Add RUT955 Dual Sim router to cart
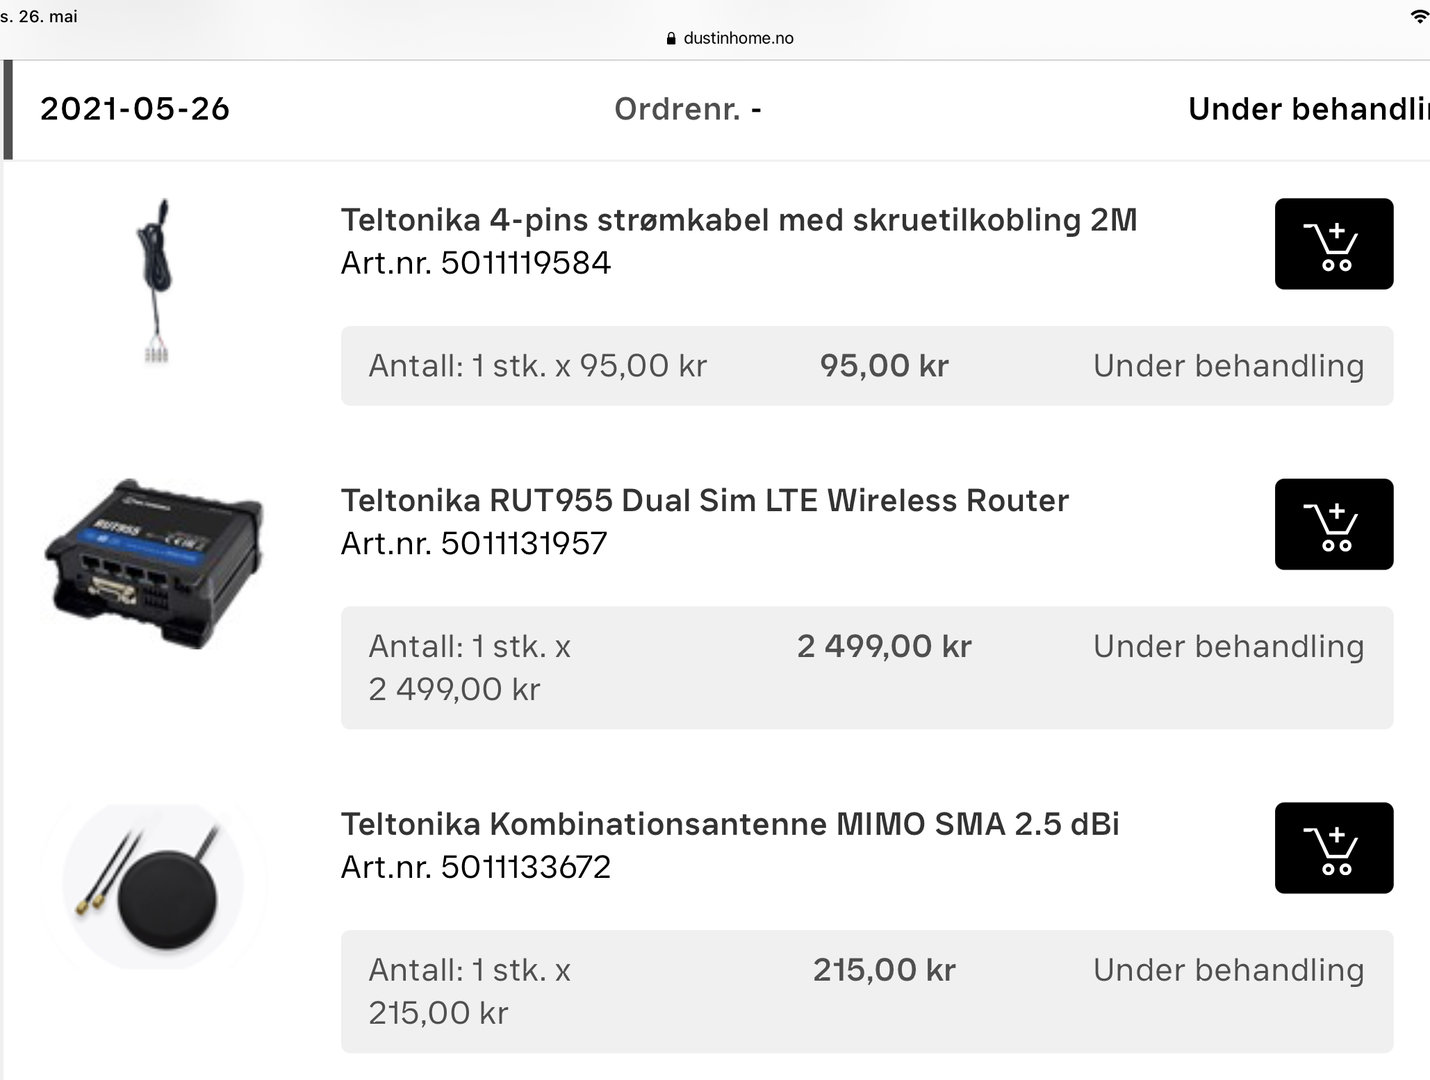1430x1080 pixels. point(1333,524)
